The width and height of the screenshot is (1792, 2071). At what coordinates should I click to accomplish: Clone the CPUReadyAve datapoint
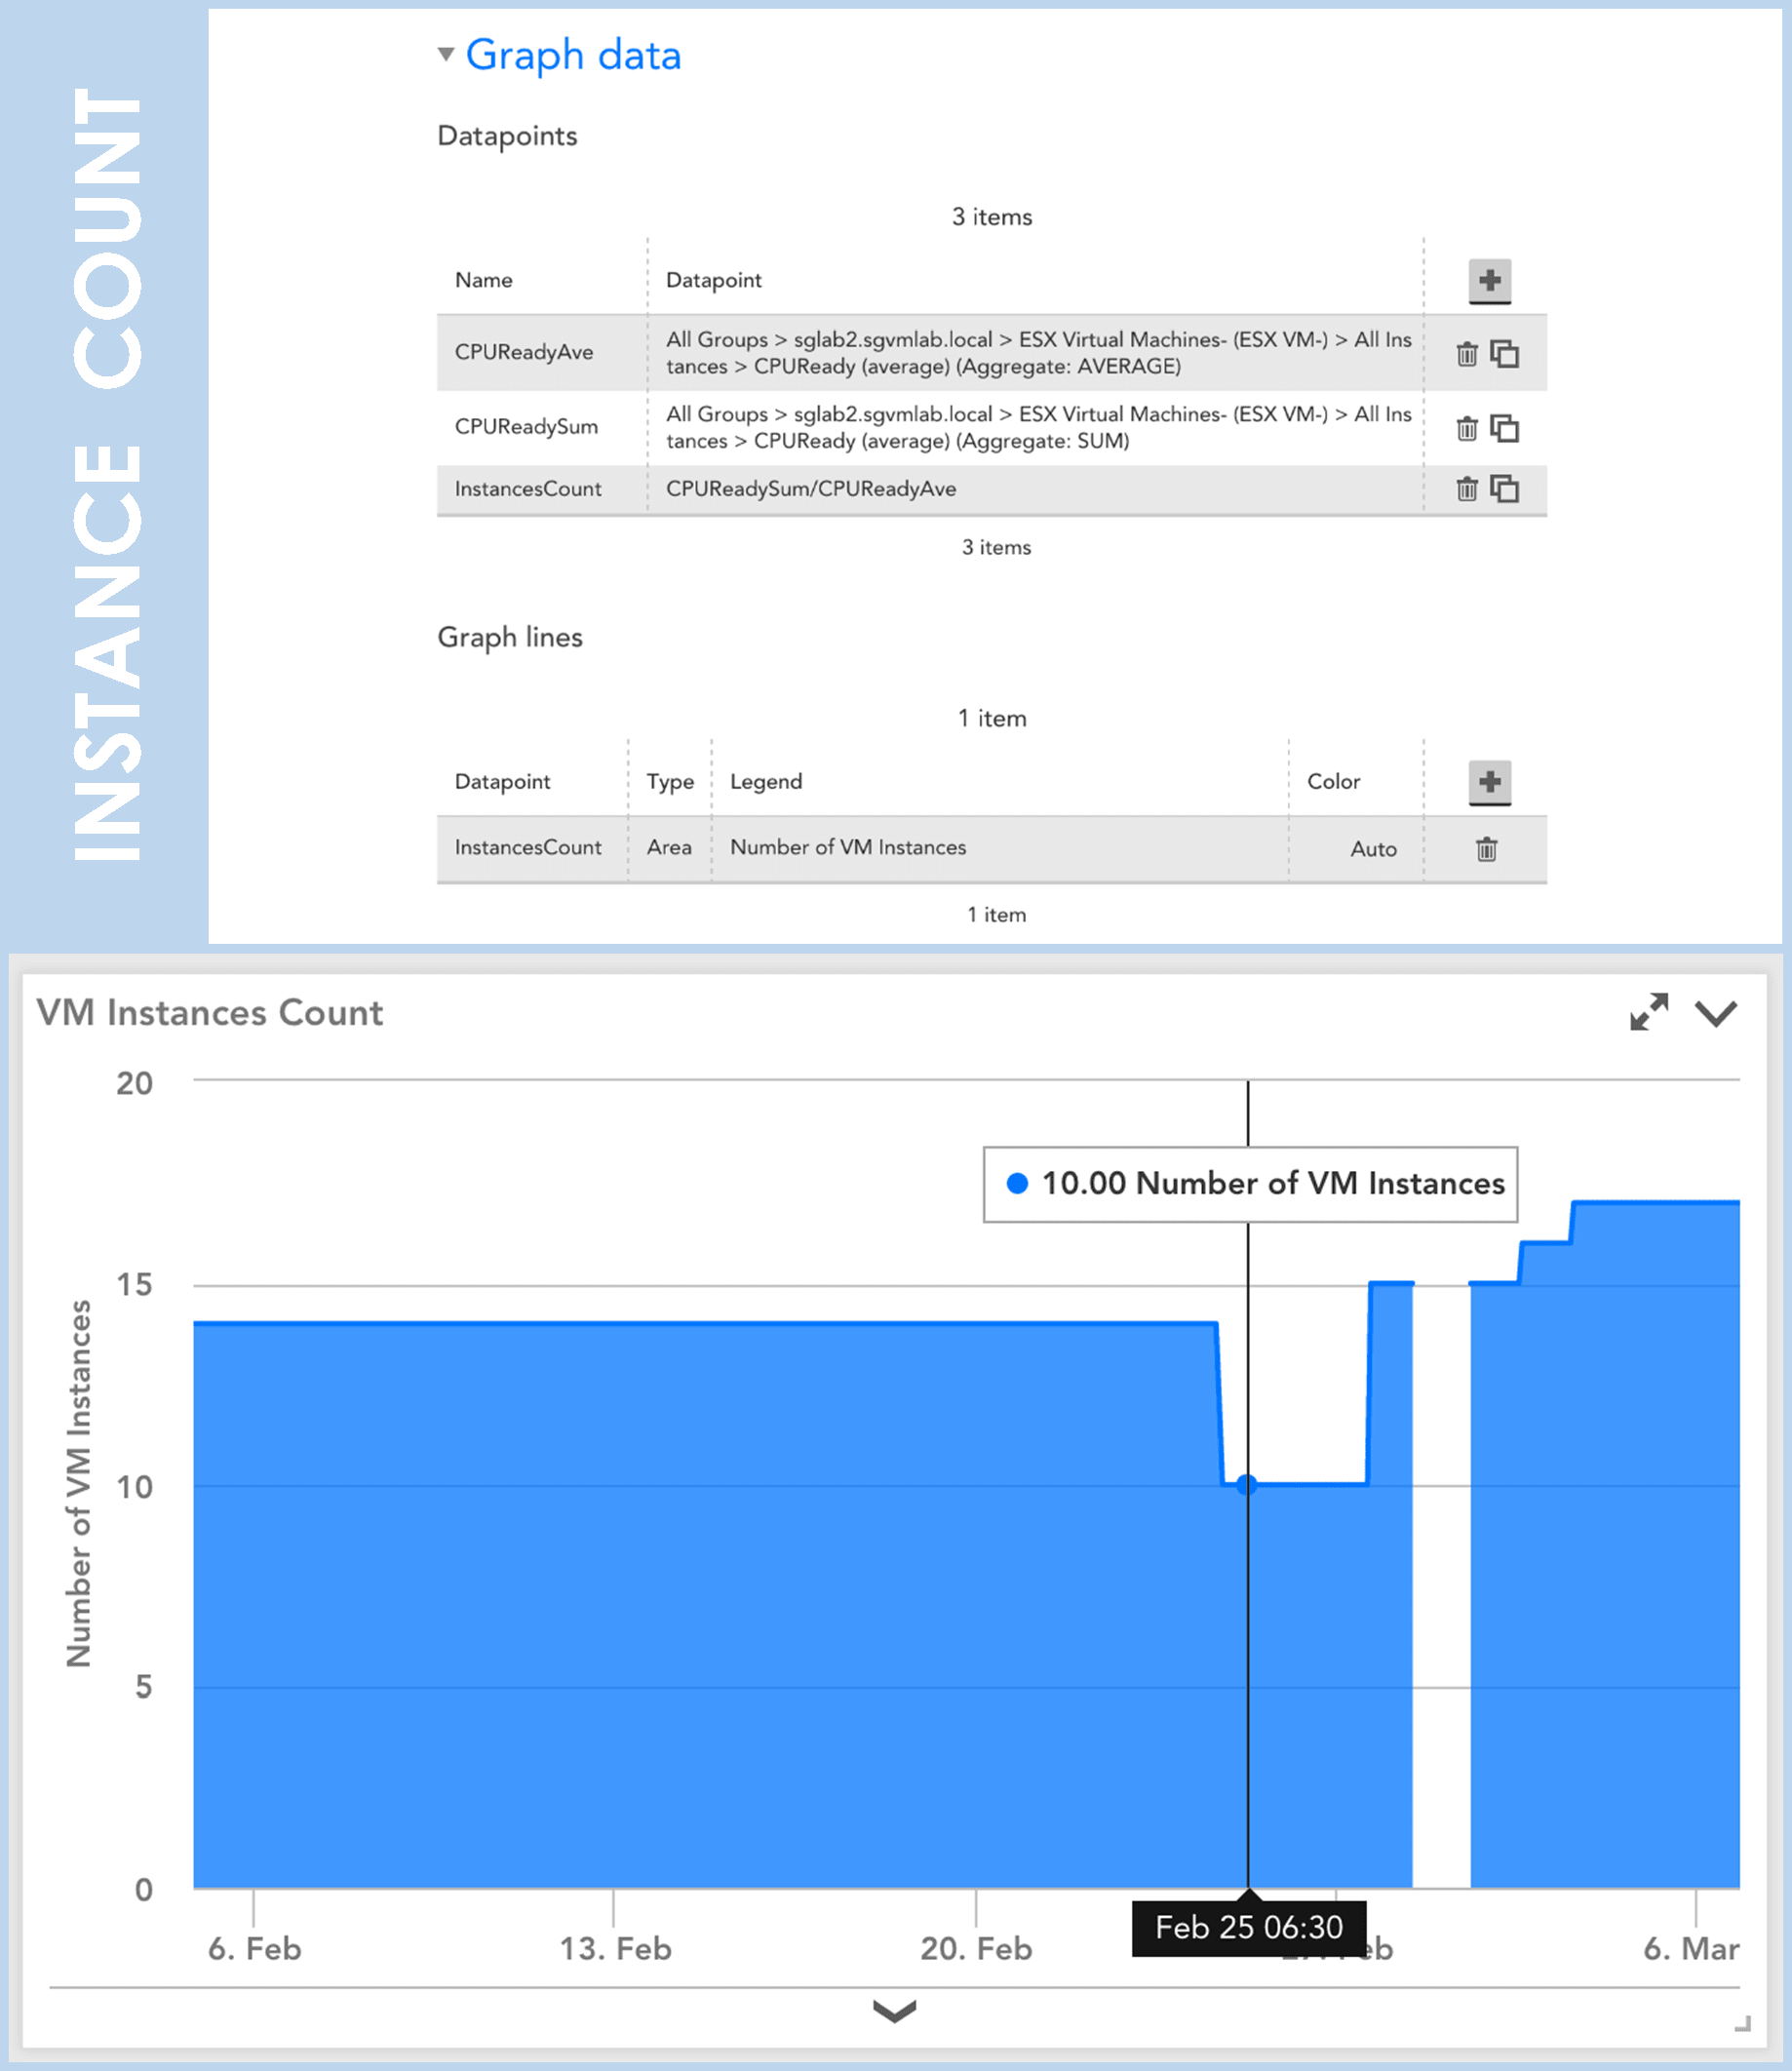(1504, 353)
